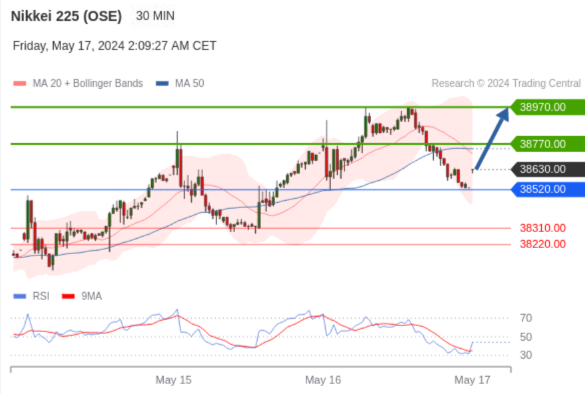585x394 pixels.
Task: Click the blue RSI legend swatch
Action: 20,296
